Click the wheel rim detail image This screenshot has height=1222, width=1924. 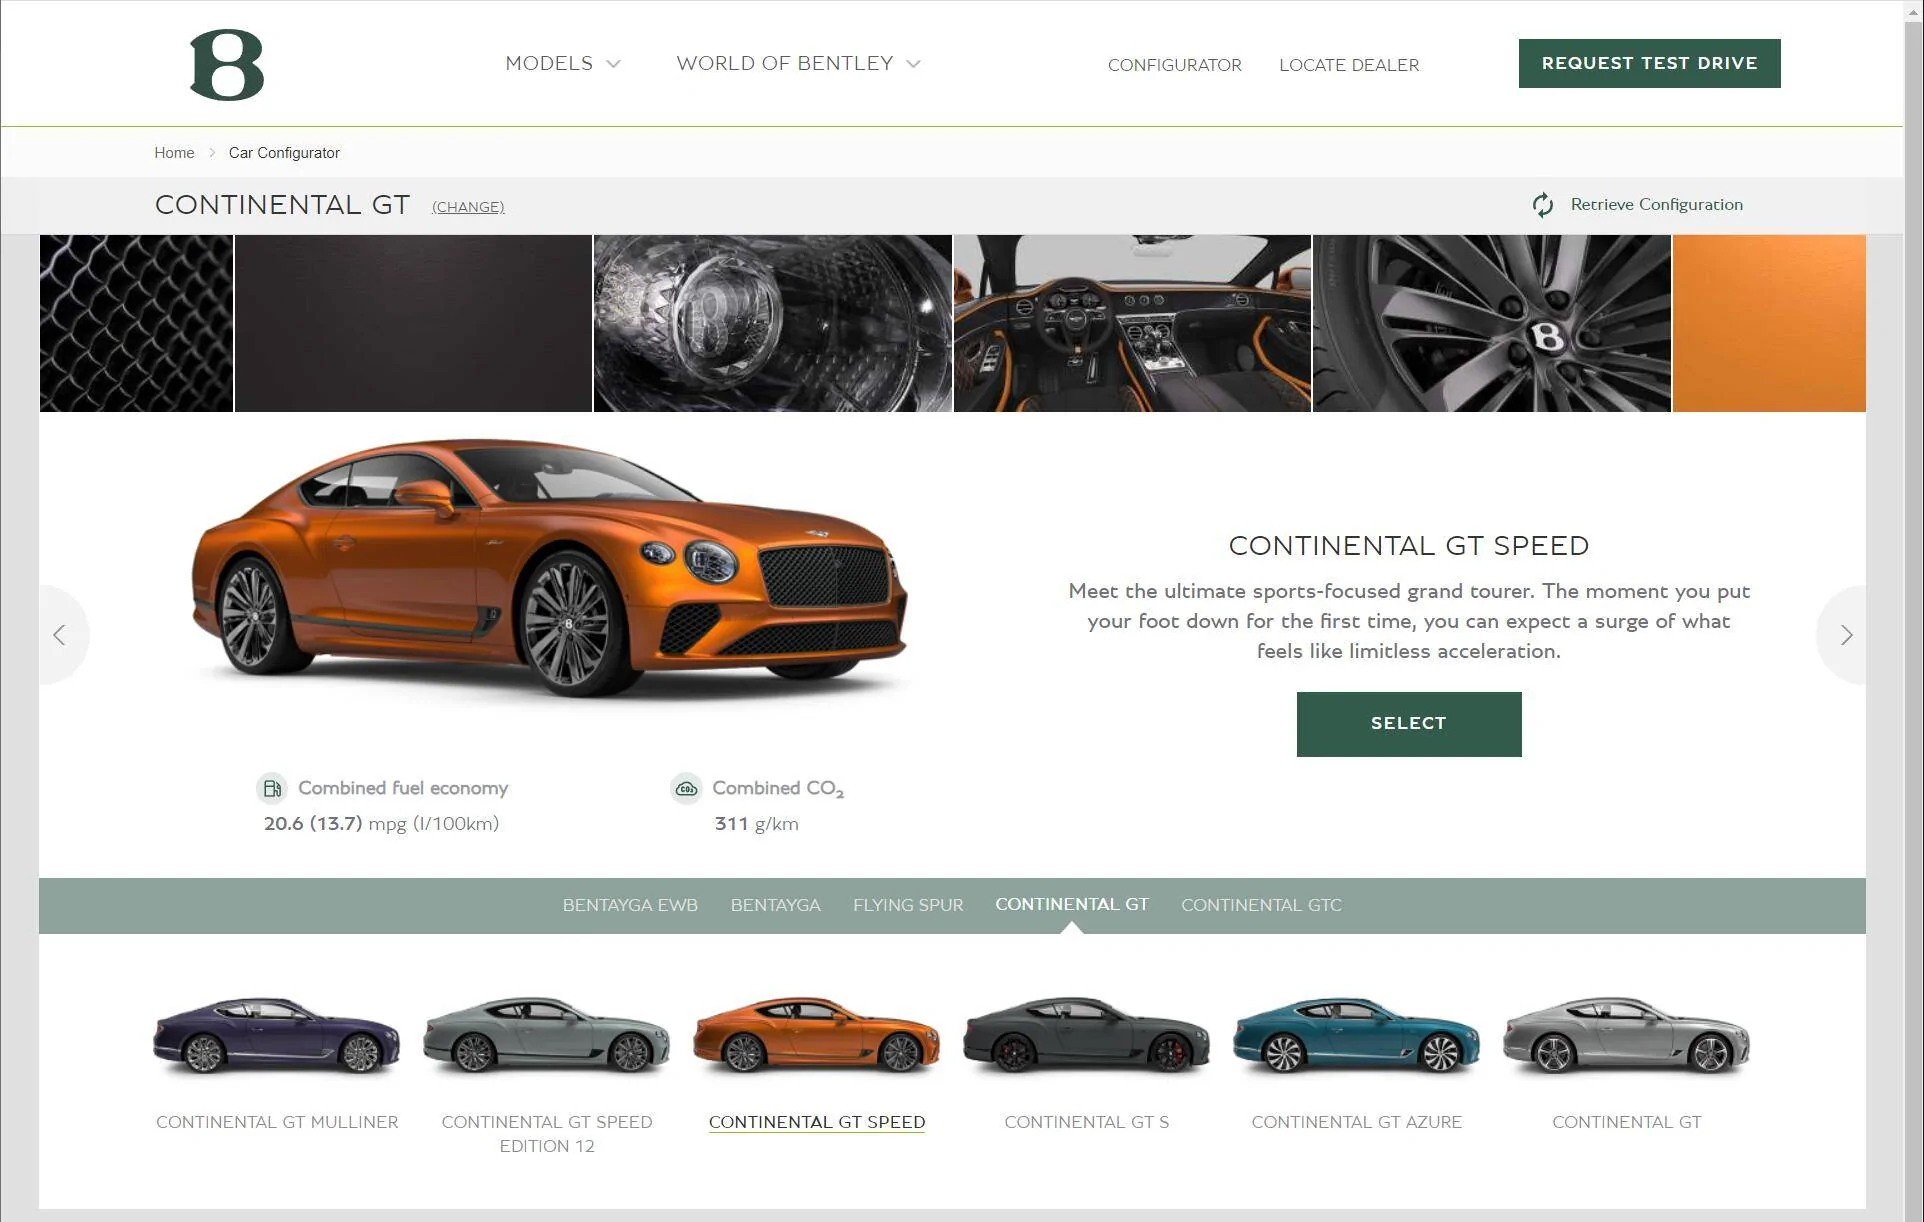(1492, 323)
